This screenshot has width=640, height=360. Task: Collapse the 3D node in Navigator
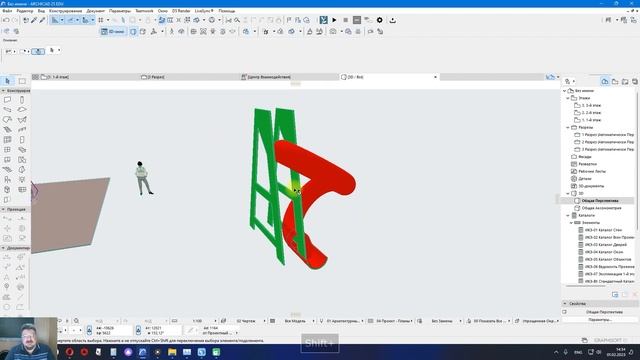(568, 193)
